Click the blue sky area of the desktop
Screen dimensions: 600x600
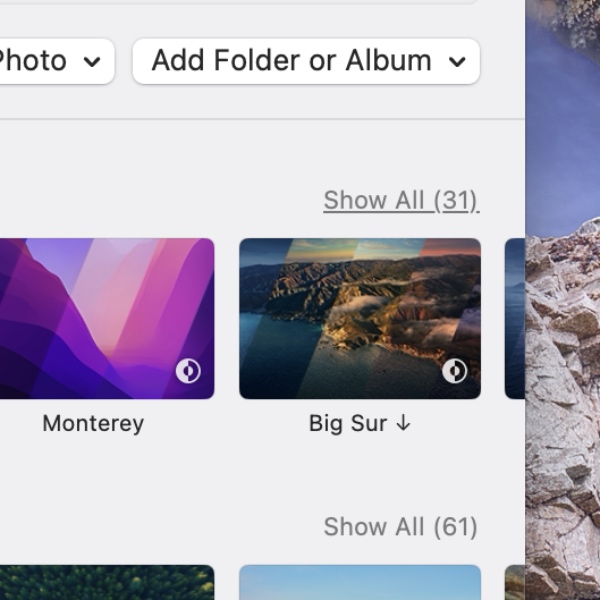pyautogui.click(x=560, y=110)
